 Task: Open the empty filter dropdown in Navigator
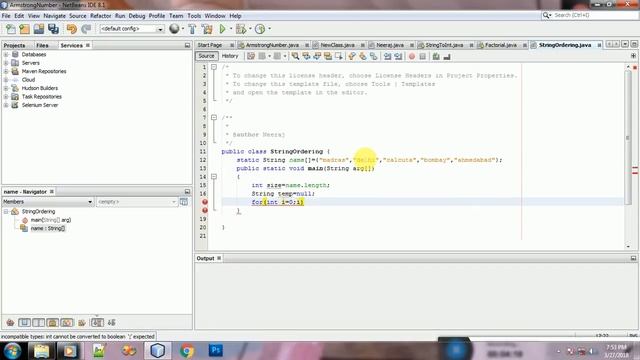[x=137, y=202]
